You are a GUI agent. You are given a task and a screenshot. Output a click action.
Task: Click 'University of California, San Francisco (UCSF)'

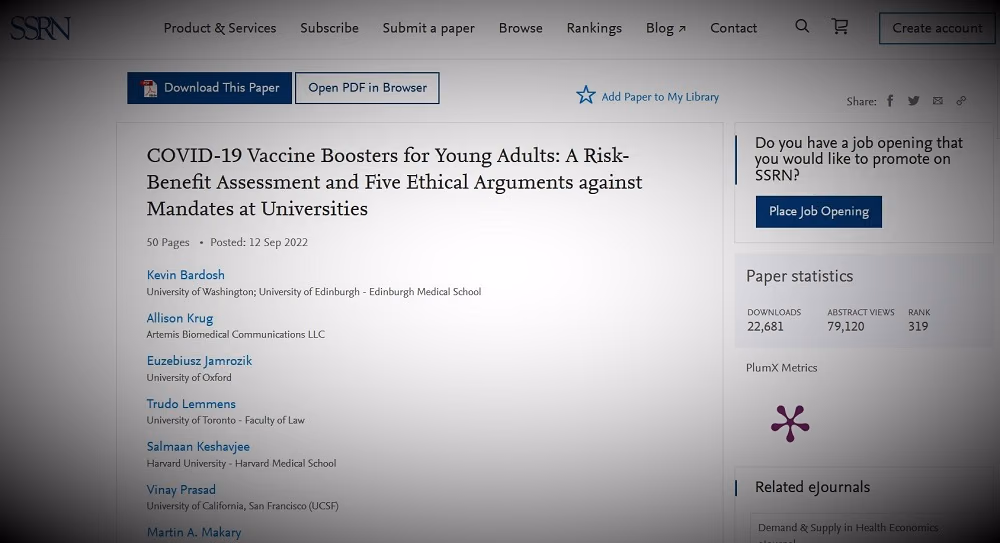coord(242,506)
